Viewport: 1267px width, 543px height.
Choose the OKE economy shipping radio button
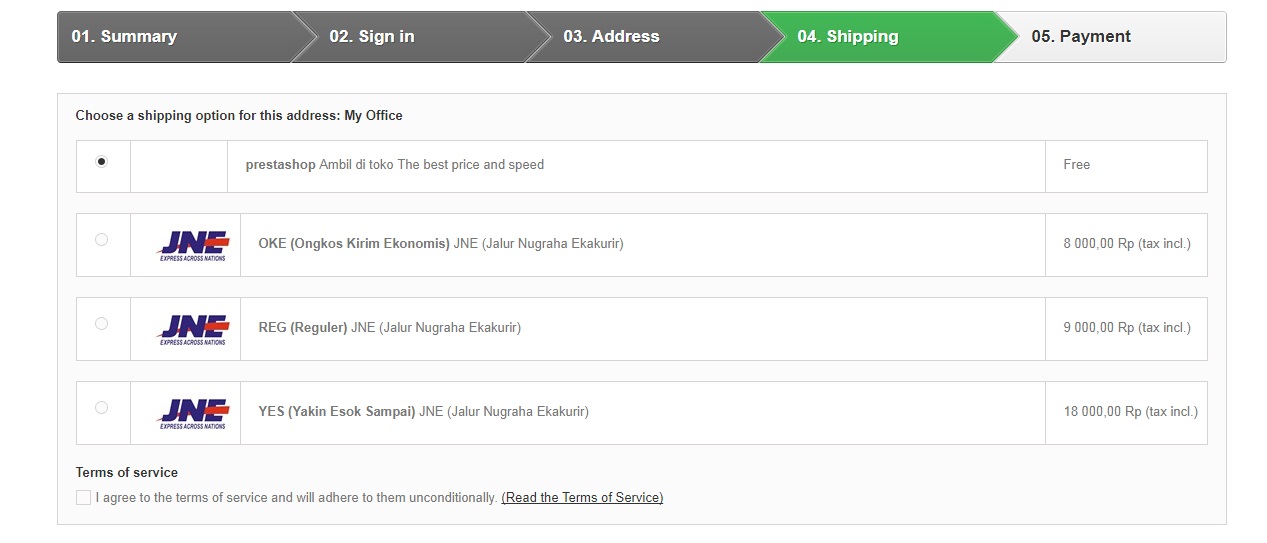[x=101, y=240]
